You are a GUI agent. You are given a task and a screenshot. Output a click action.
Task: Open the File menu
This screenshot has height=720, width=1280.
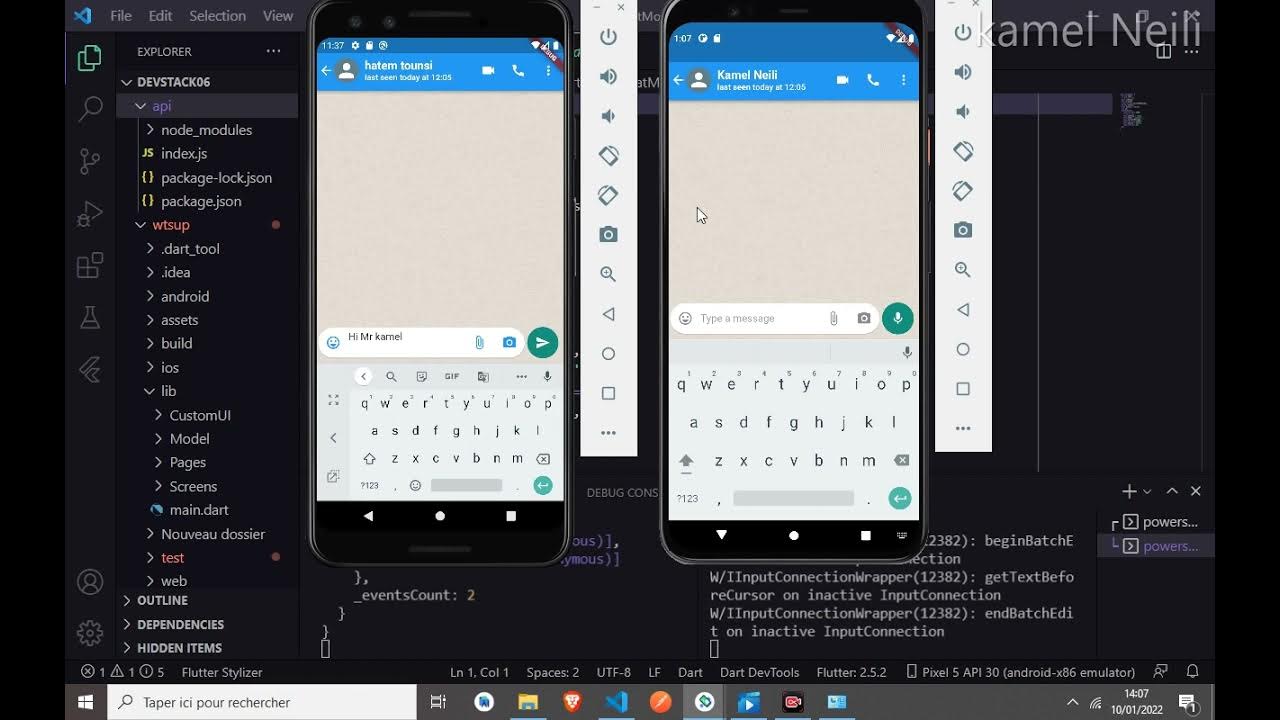click(x=121, y=15)
